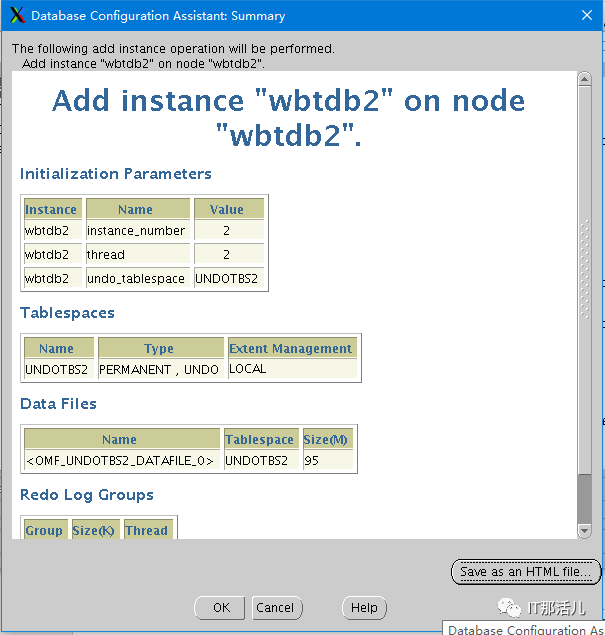Click the Size(K) column header
Screen dimensions: 605x635
(x=96, y=530)
